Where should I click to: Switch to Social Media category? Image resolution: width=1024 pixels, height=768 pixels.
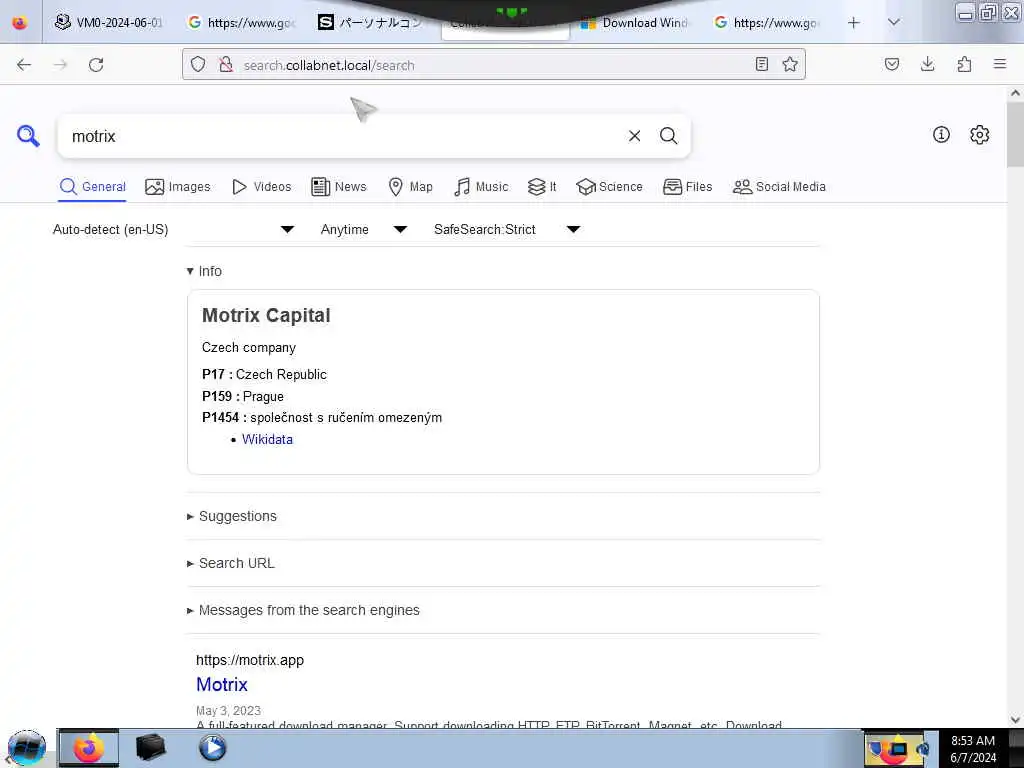point(779,187)
